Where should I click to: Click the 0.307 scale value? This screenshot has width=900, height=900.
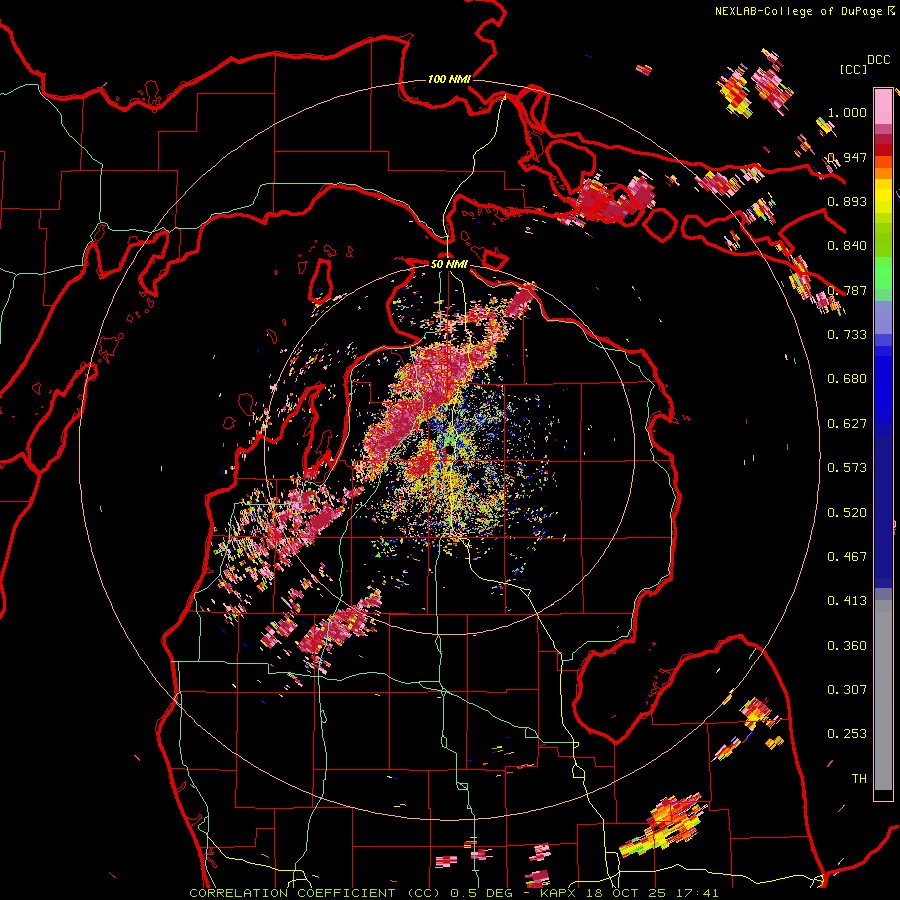tap(847, 690)
